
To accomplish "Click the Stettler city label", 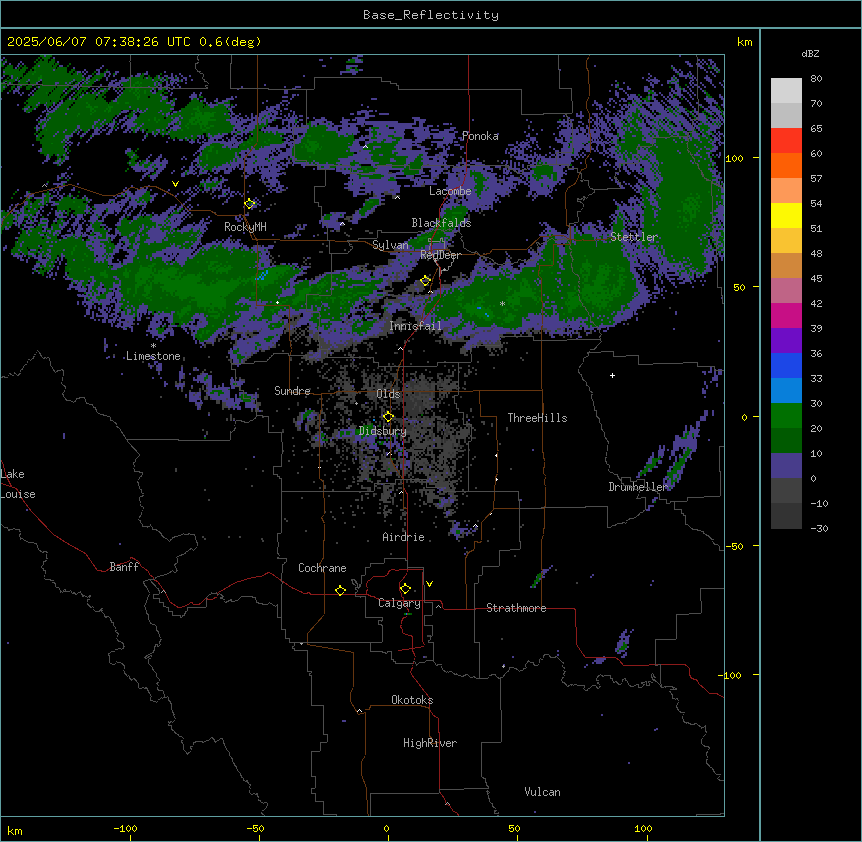I will 634,237.
